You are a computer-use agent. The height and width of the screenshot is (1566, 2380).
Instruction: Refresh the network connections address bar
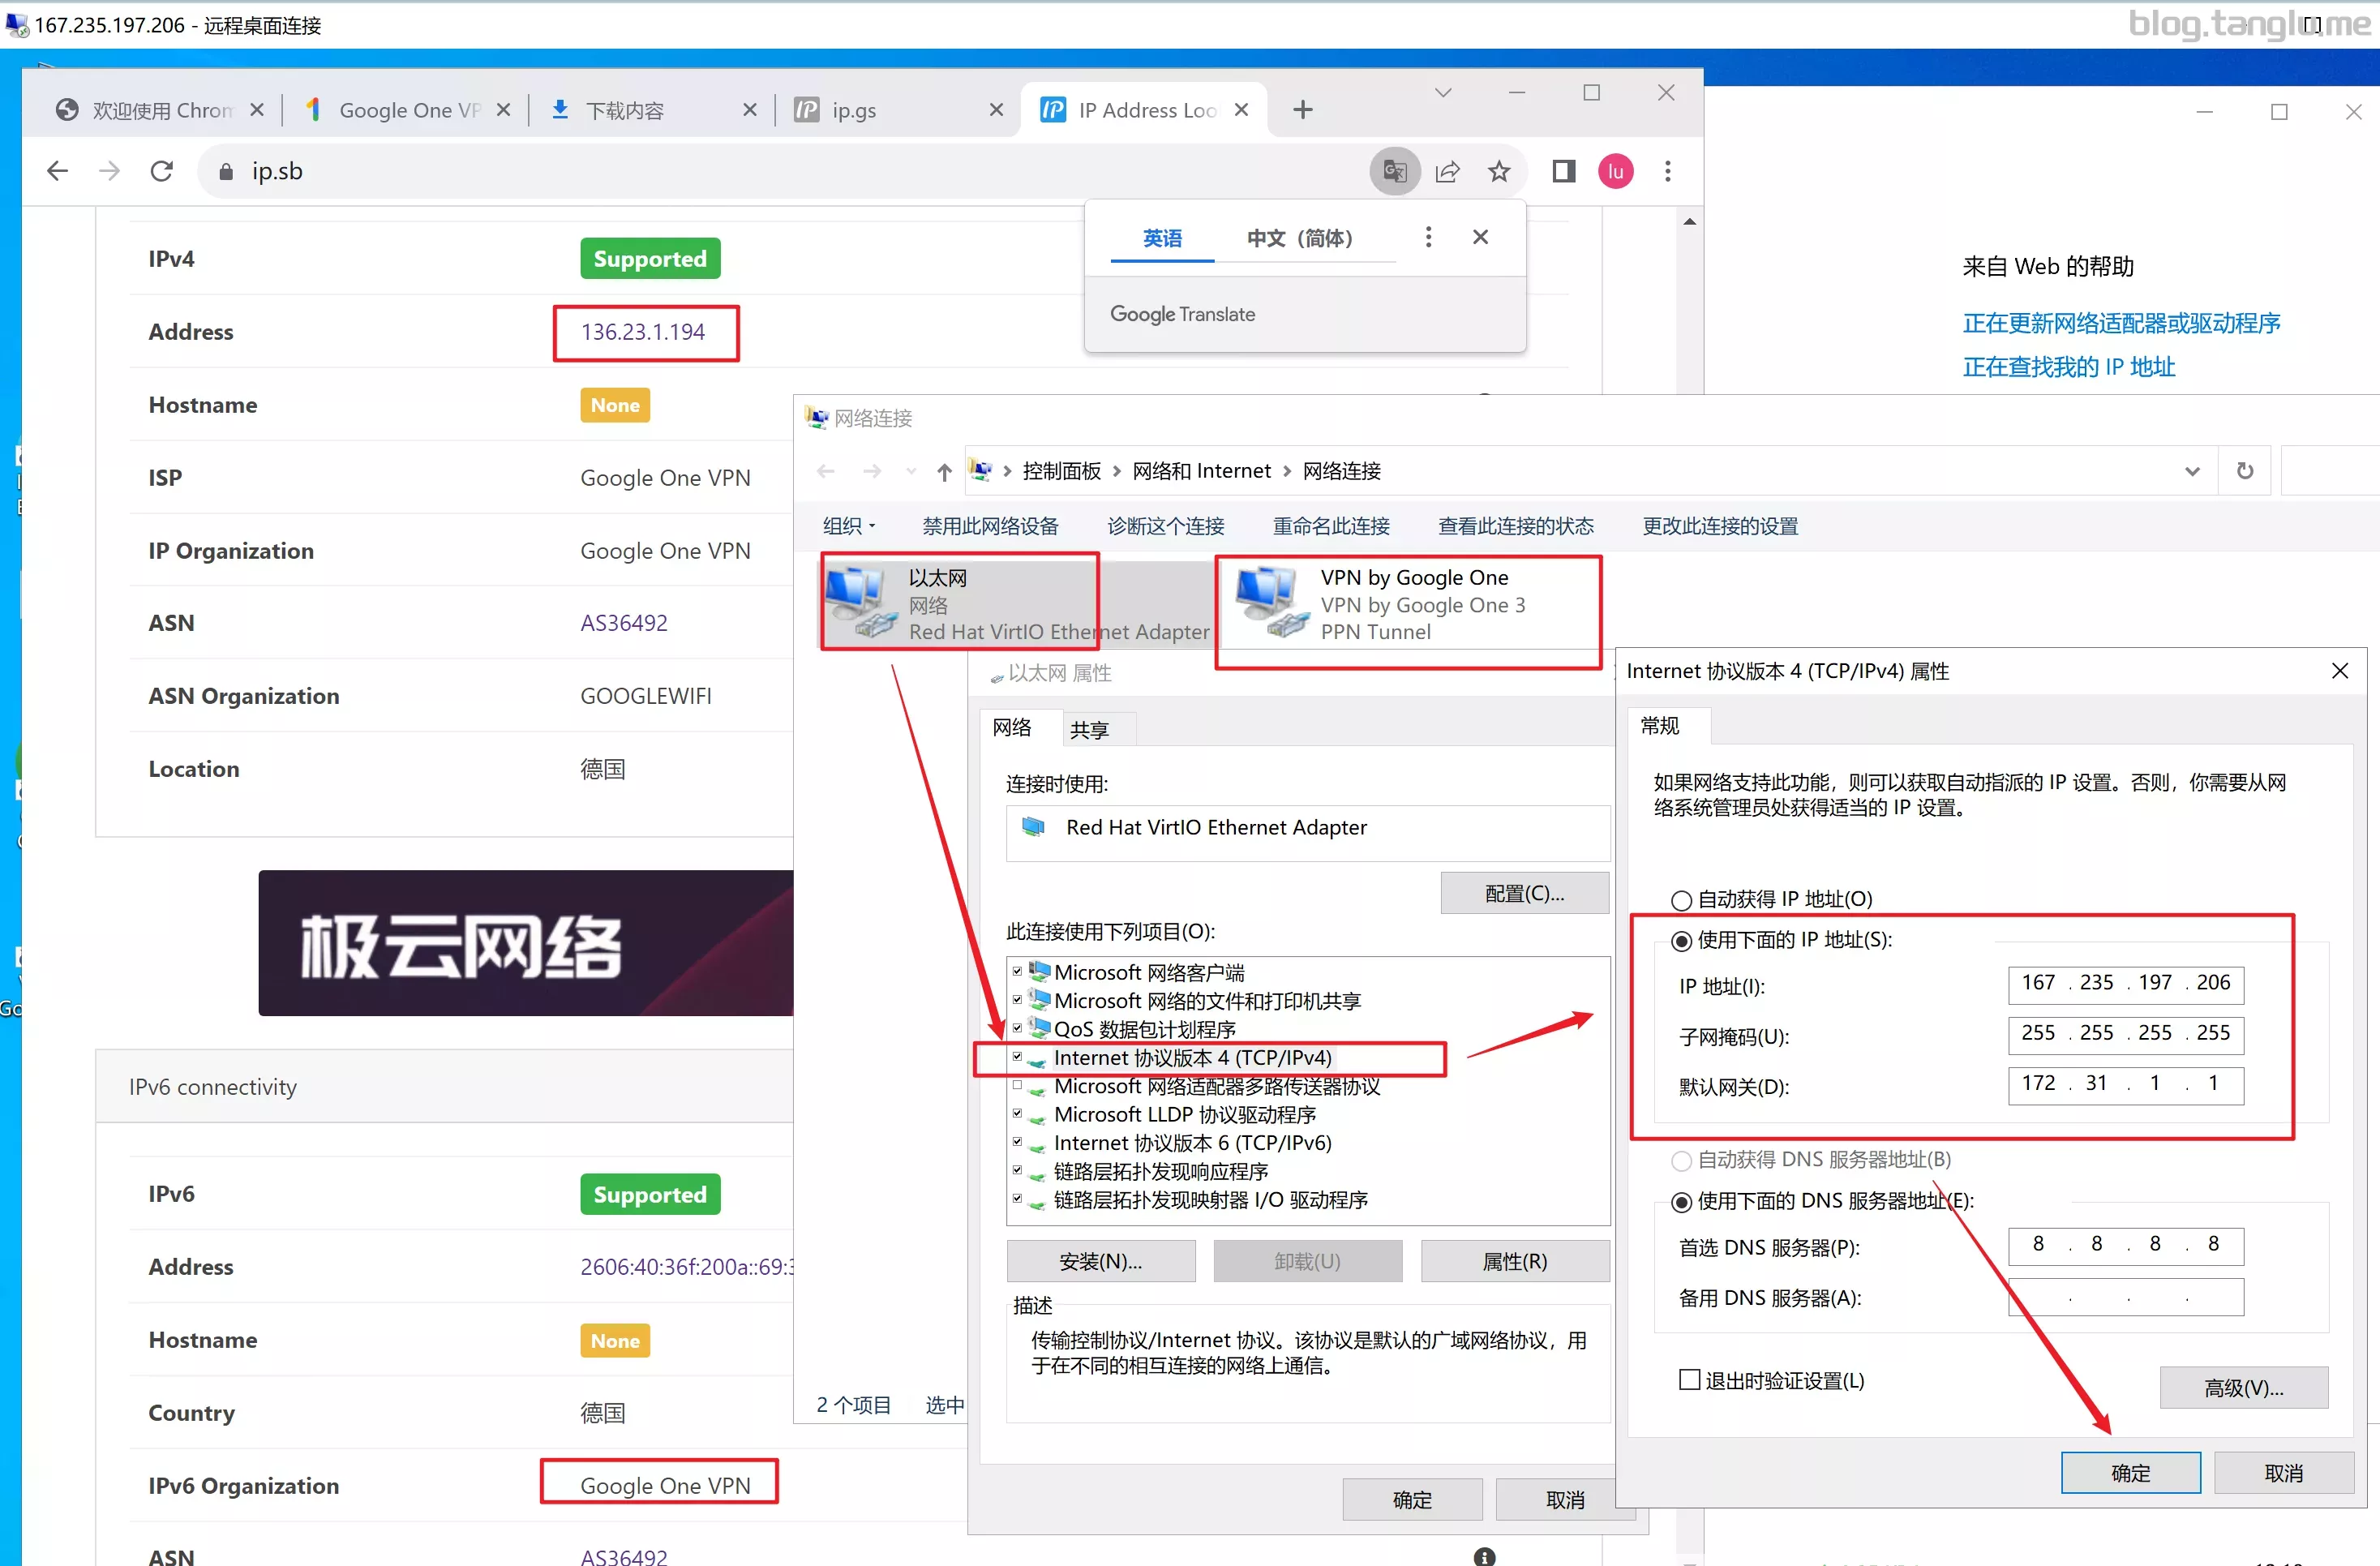[x=2245, y=471]
